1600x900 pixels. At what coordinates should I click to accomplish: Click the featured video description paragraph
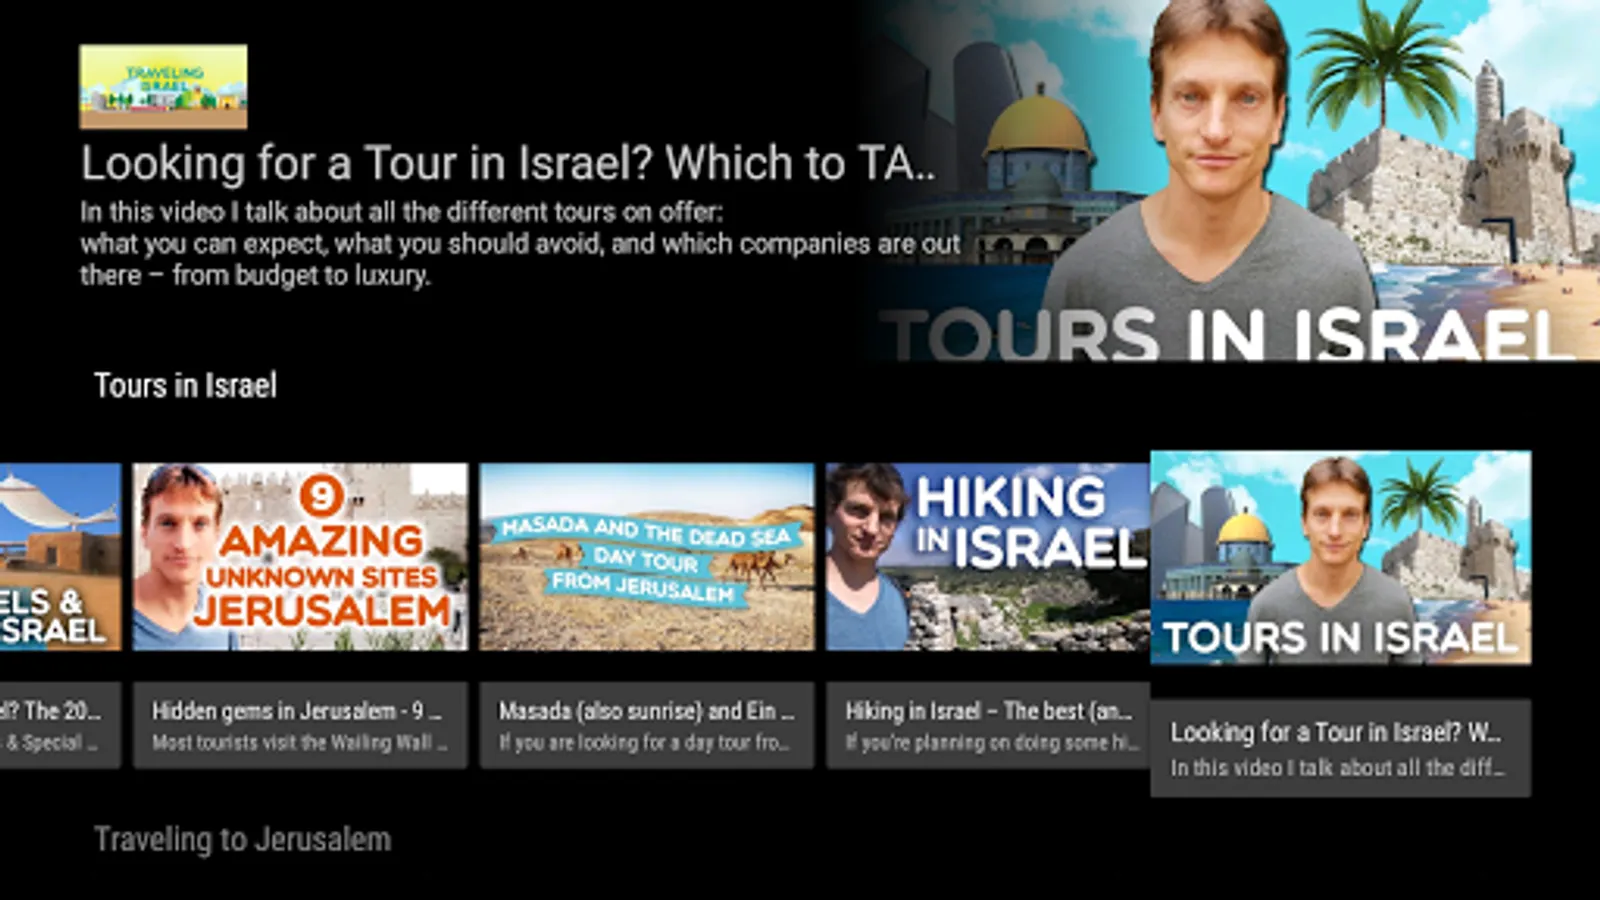click(520, 244)
